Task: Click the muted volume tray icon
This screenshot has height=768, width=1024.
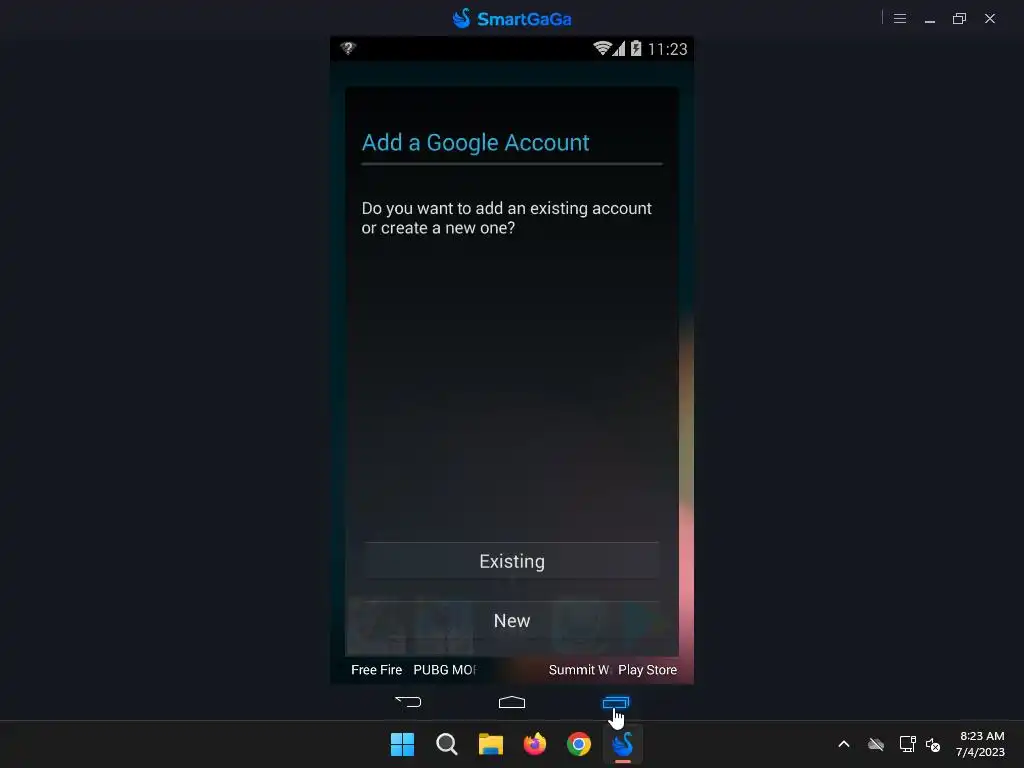Action: [933, 744]
